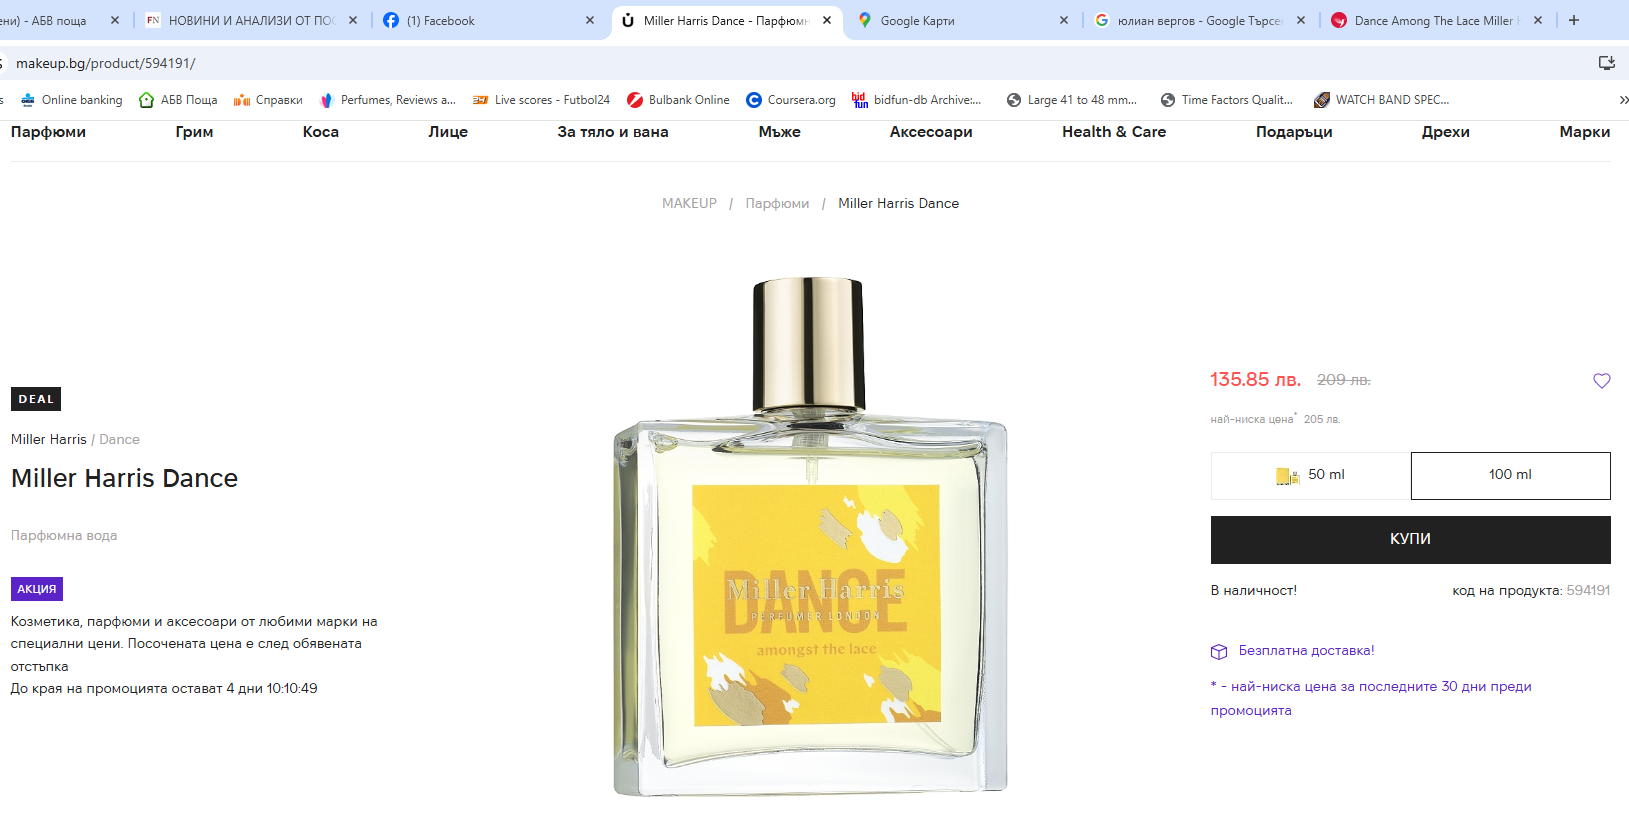
Task: Click the product code 594191
Action: tap(1588, 590)
